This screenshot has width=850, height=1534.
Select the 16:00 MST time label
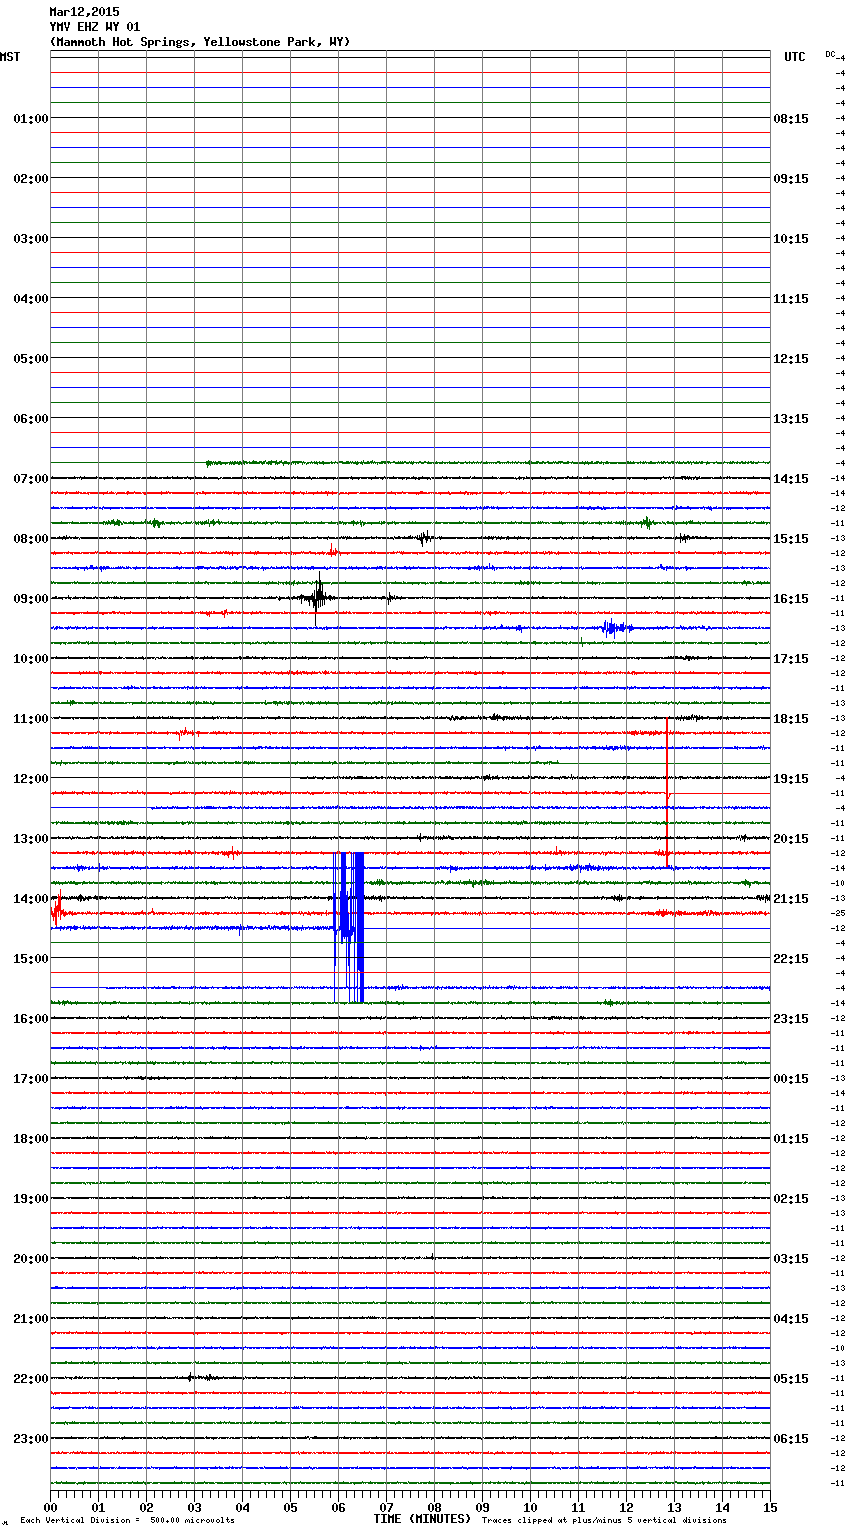click(x=31, y=1019)
